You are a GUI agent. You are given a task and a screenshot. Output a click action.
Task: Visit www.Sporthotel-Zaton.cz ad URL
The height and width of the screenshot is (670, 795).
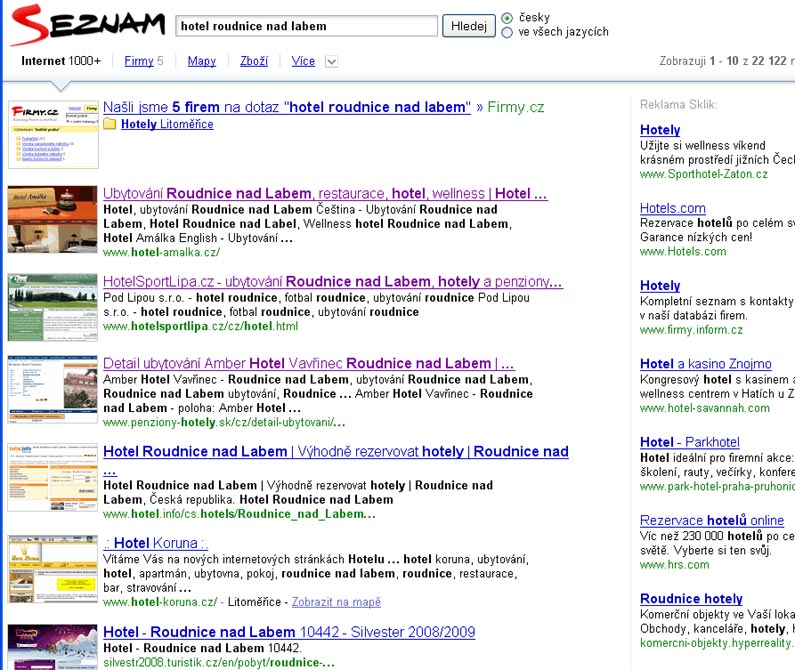(704, 174)
